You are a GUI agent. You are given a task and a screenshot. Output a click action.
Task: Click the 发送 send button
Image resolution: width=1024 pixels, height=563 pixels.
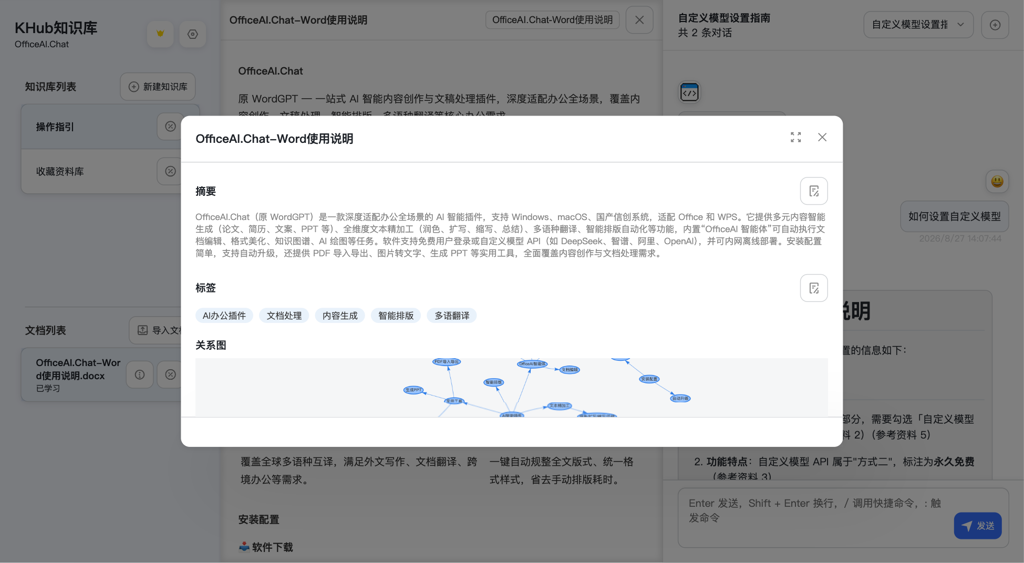click(978, 526)
